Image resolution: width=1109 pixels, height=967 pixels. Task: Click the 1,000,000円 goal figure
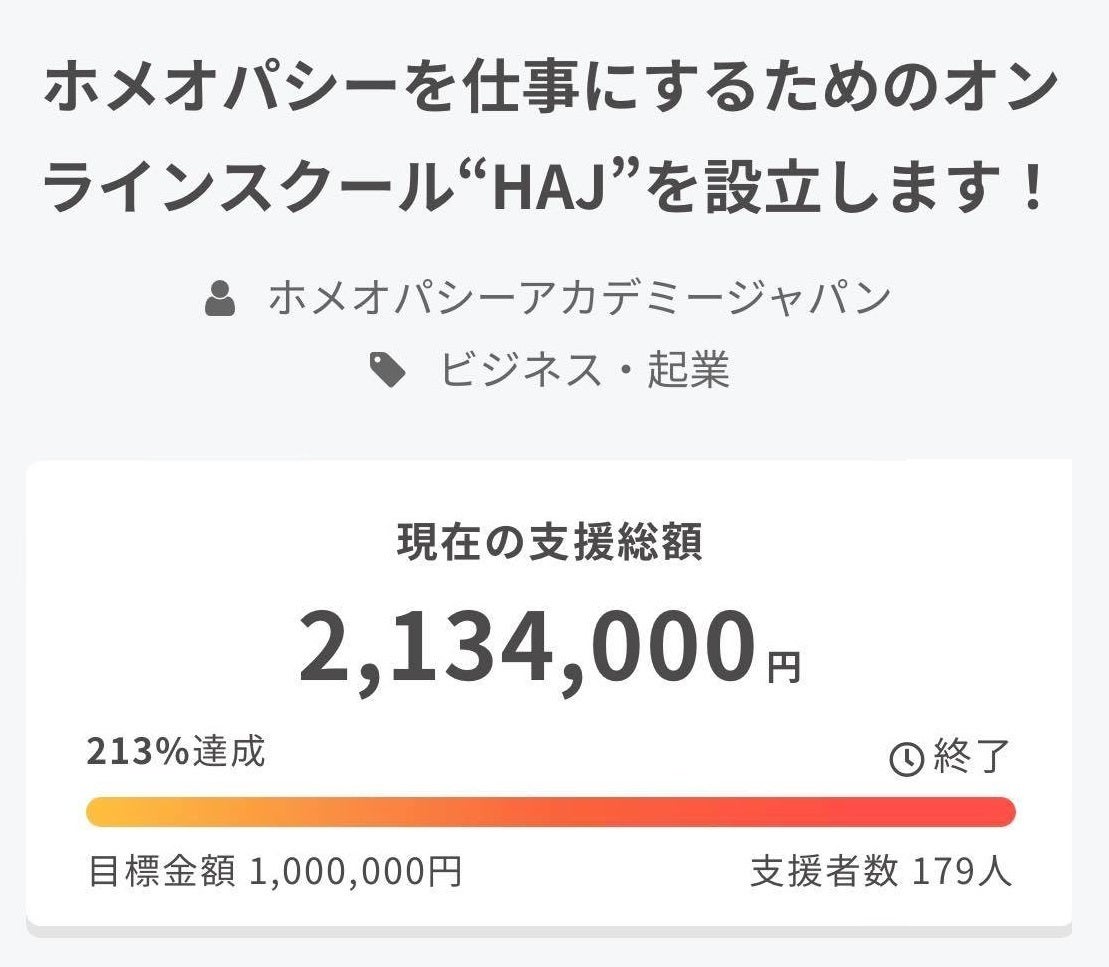tap(354, 872)
